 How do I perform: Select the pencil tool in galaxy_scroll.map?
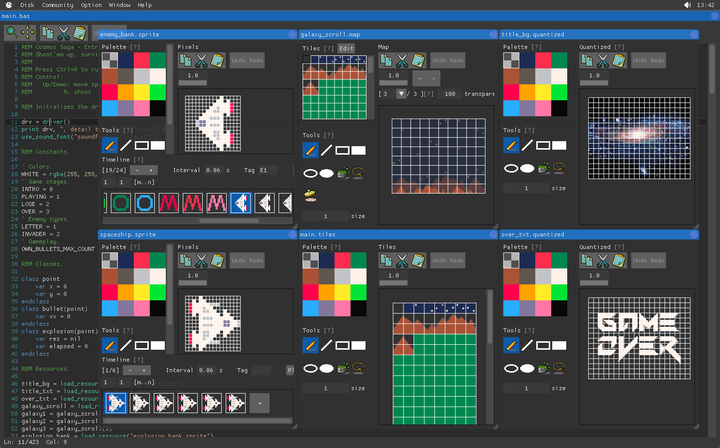[312, 150]
